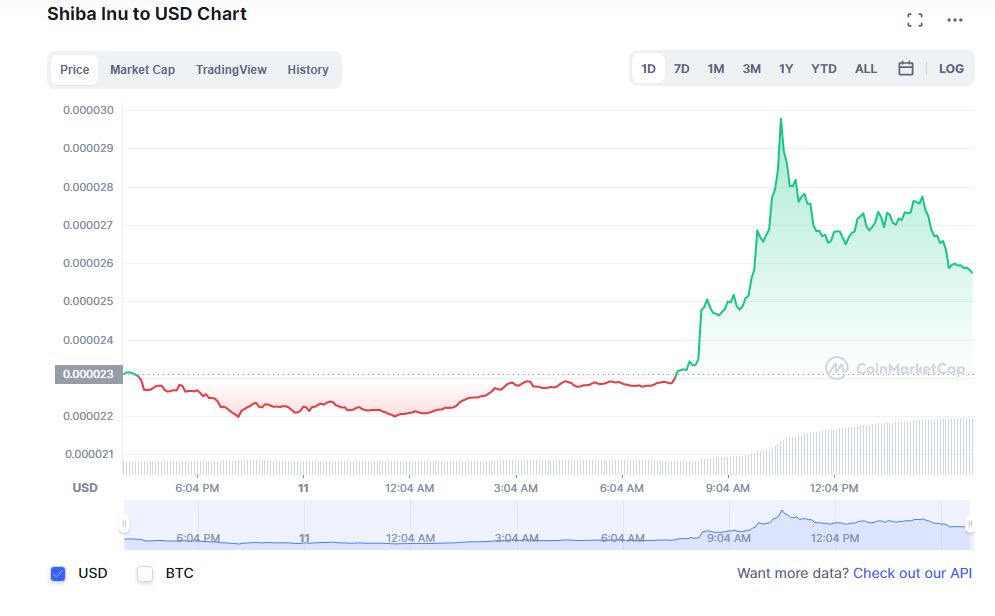
Task: Click the 6:04 PM main axis label
Action: [197, 488]
